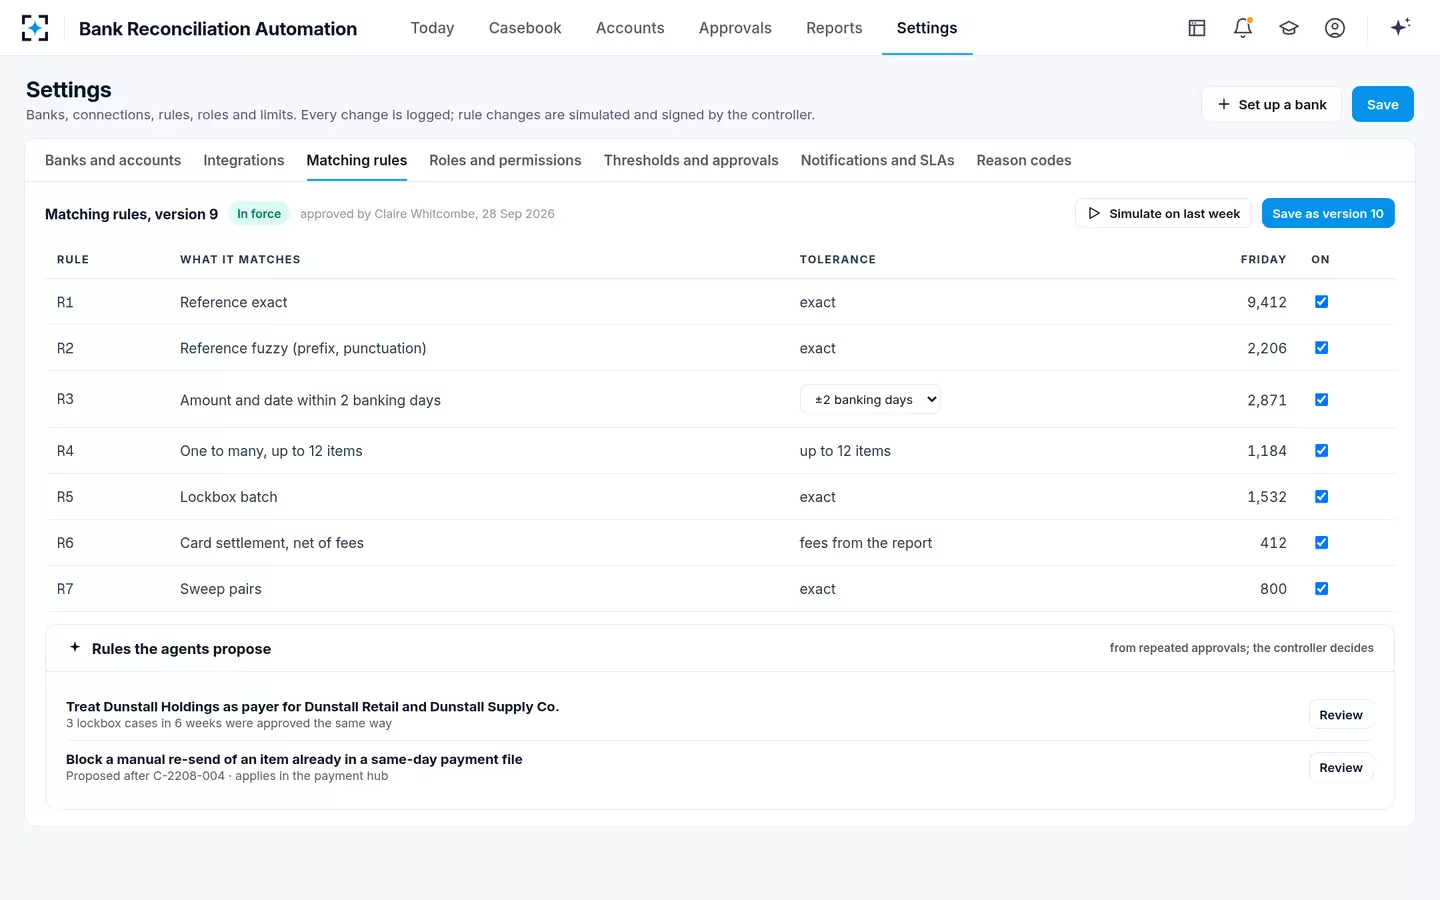
Task: Go to the Today tab
Action: point(432,28)
